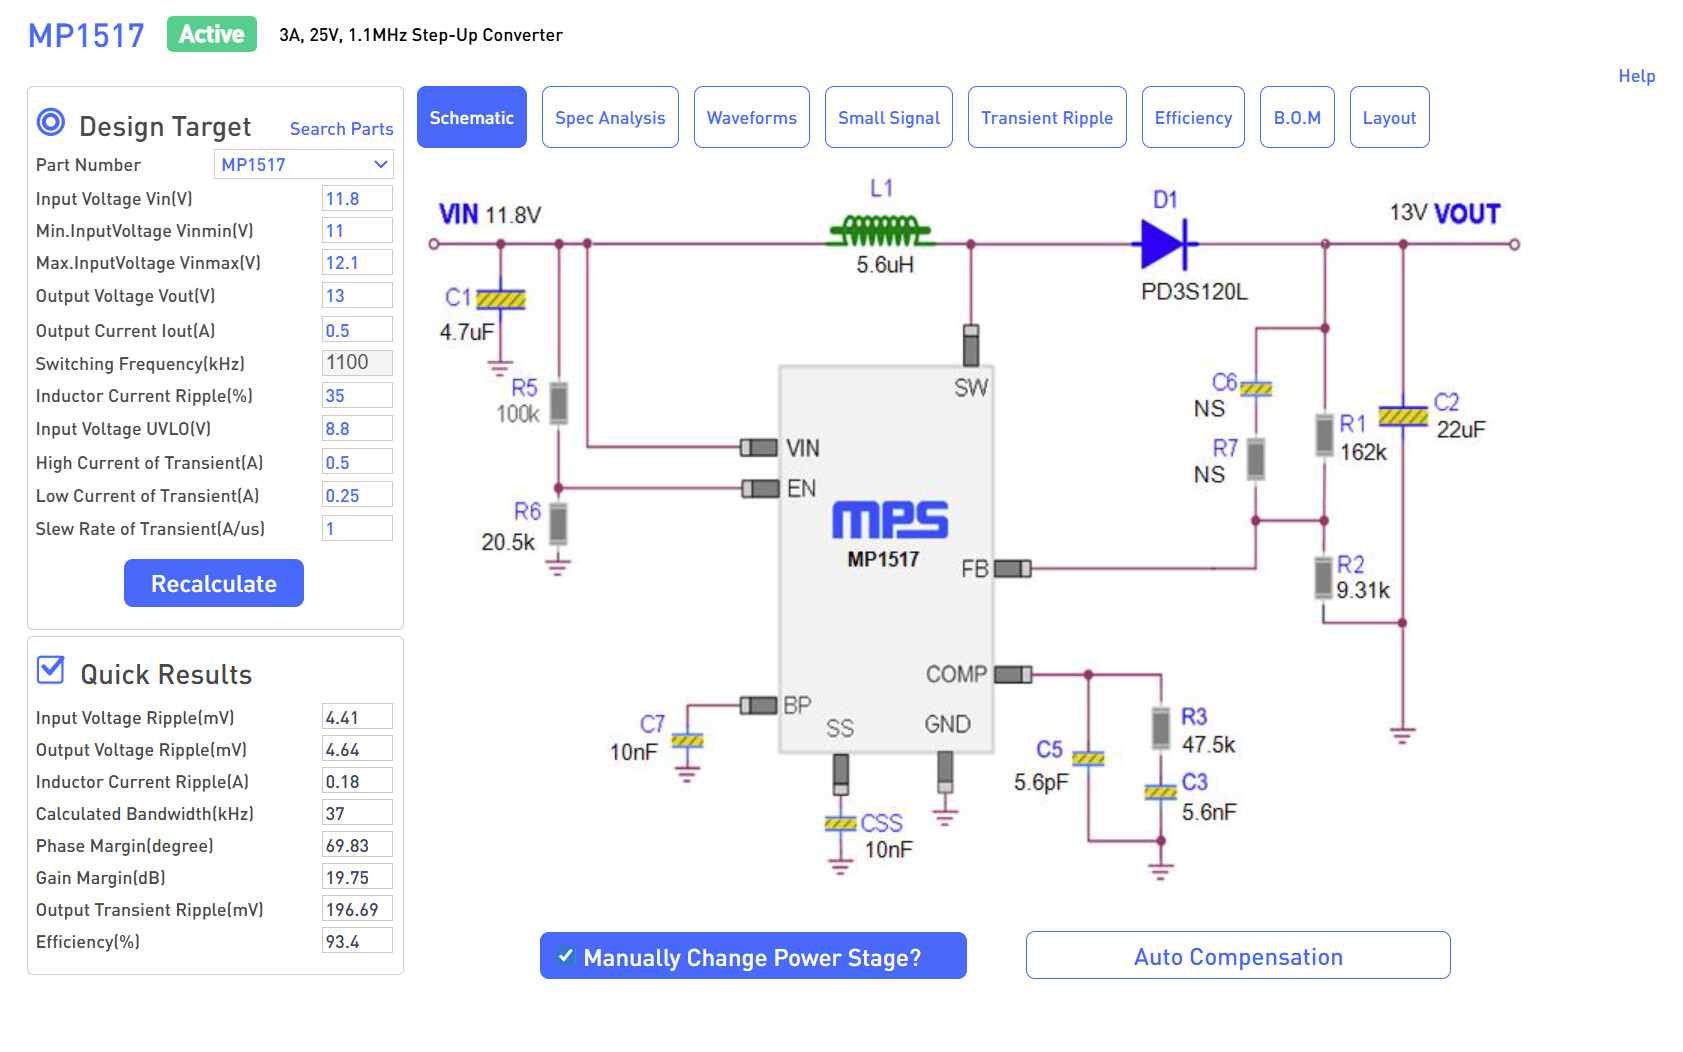Open the Efficiency tab
Image resolution: width=1683 pixels, height=1052 pixels.
point(1192,118)
